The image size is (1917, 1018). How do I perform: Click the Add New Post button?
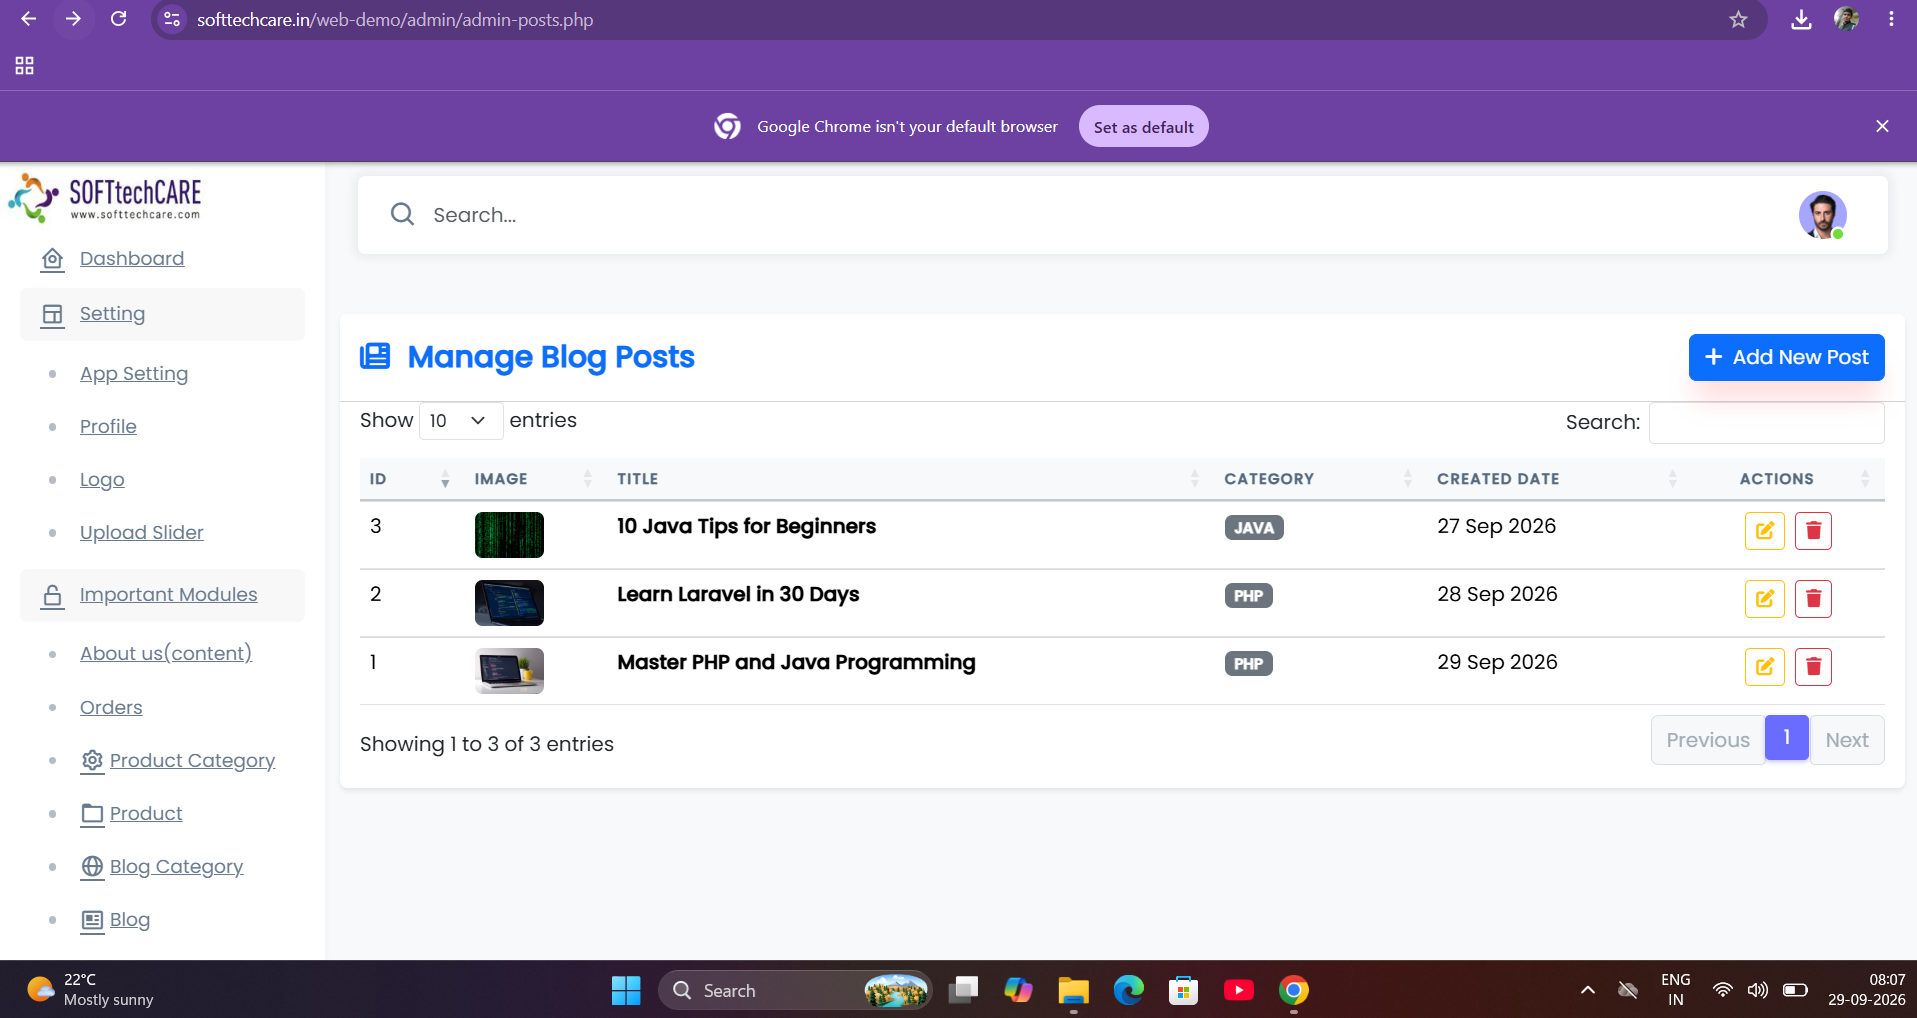(x=1786, y=357)
